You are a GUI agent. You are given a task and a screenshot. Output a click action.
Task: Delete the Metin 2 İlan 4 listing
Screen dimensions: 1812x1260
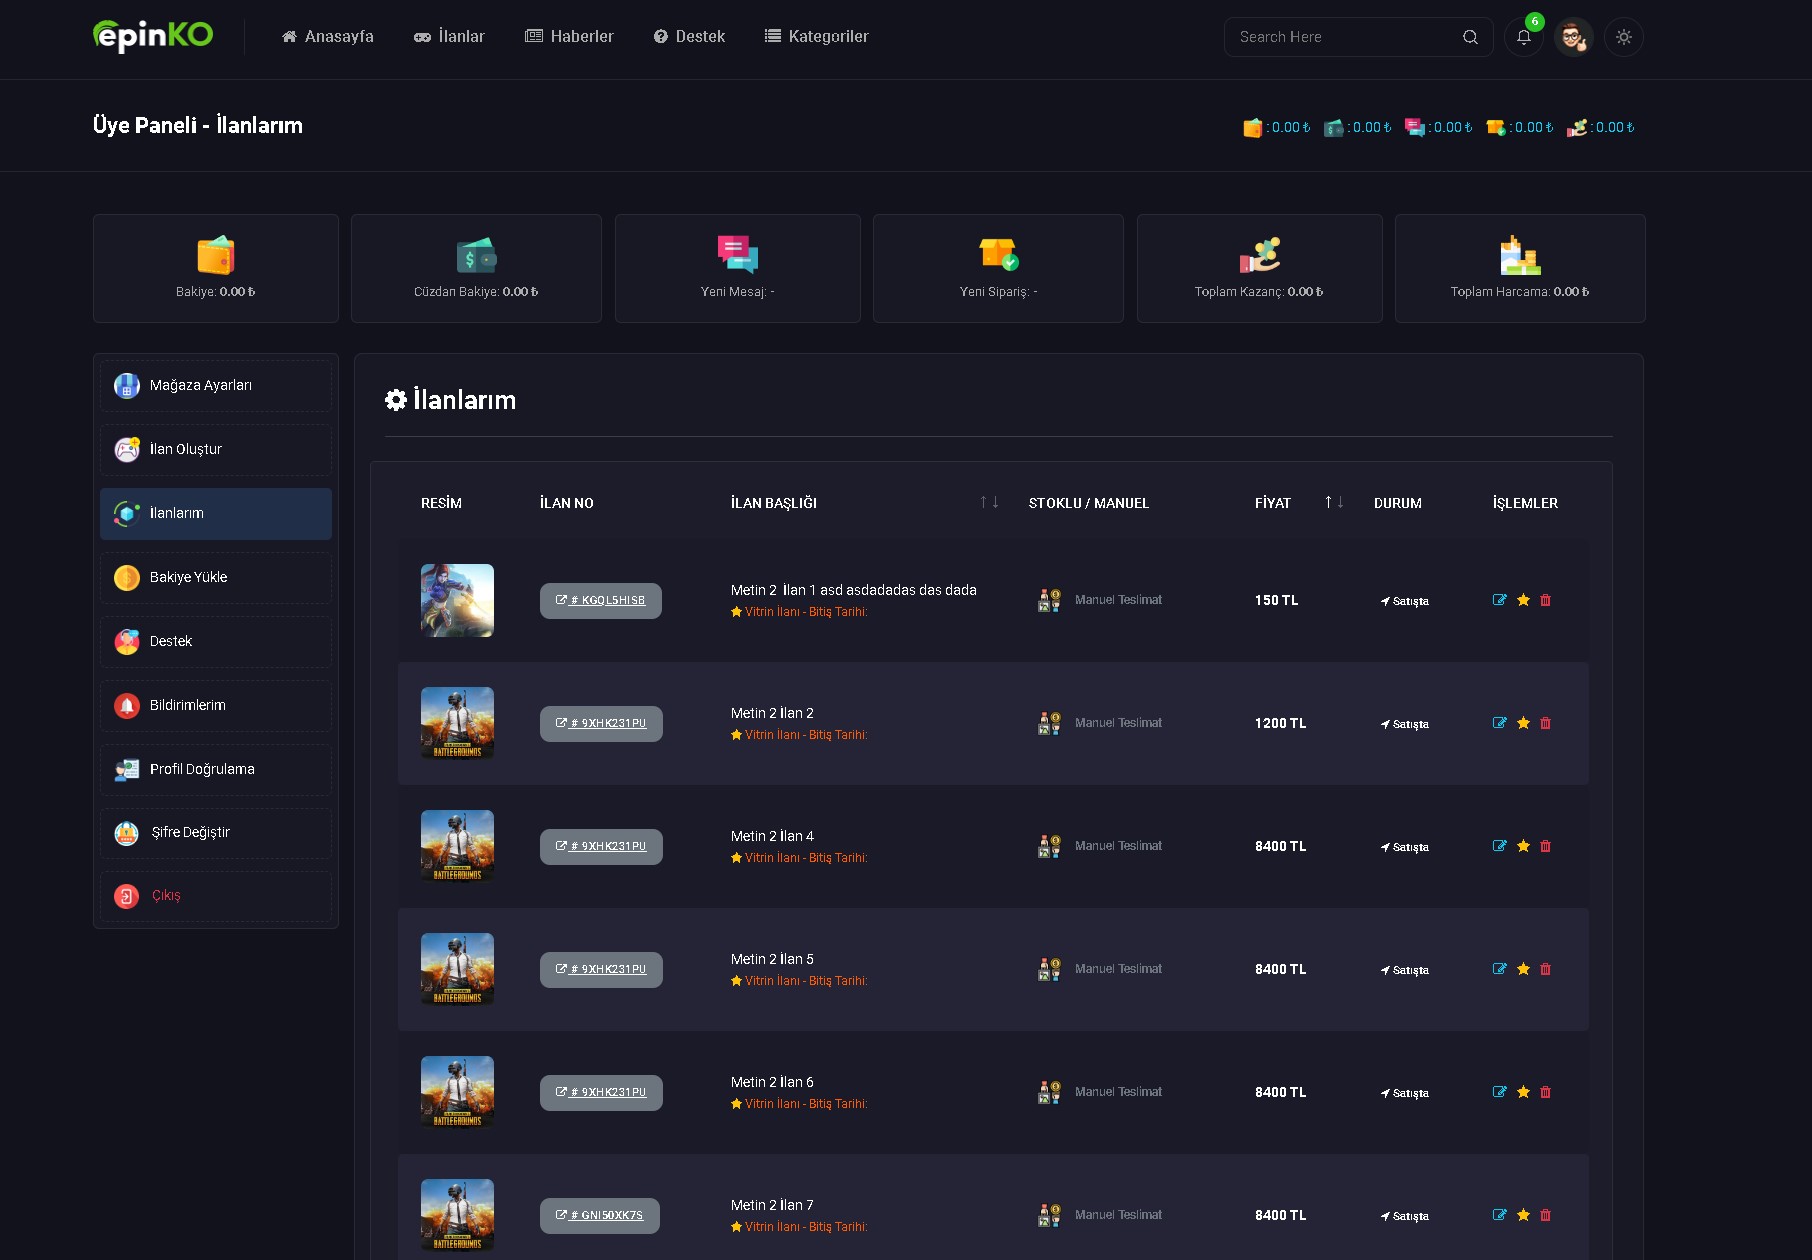click(x=1545, y=846)
